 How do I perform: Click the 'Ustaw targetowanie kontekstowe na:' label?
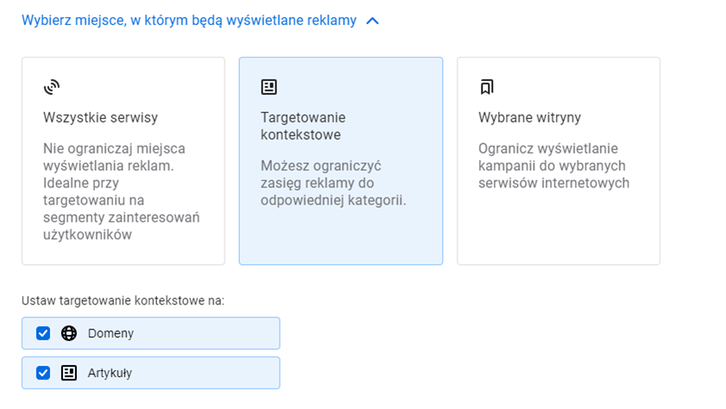[x=124, y=299]
